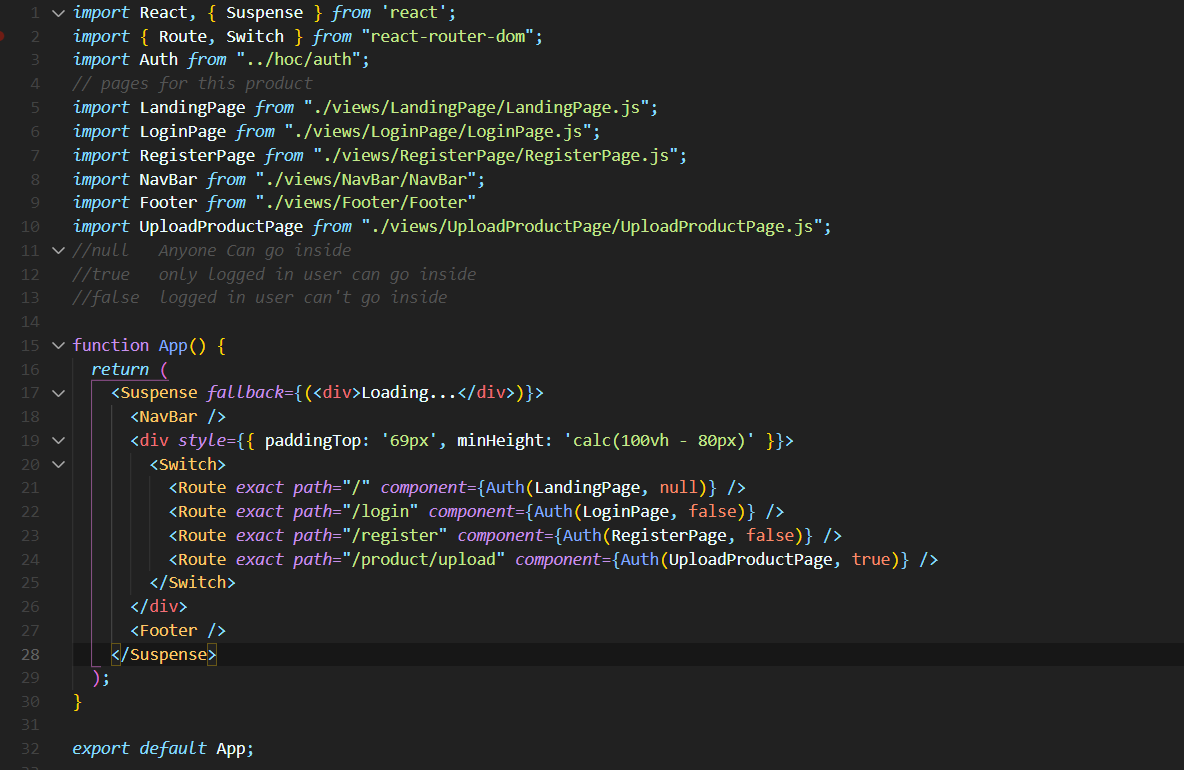Click the "return (" statement on line 16

click(x=129, y=370)
